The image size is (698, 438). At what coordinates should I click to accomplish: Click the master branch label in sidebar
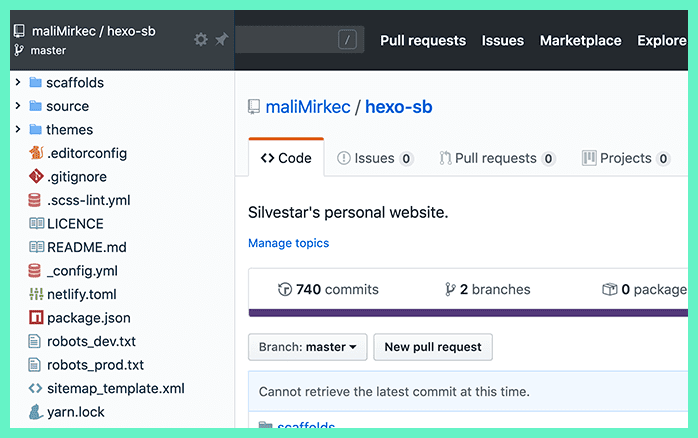coord(48,50)
